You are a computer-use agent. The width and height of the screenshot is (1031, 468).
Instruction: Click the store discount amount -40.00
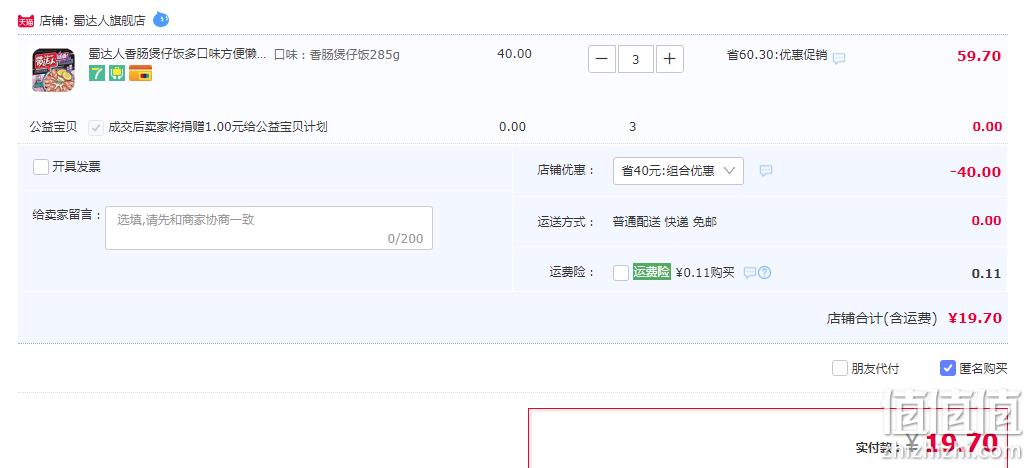975,172
